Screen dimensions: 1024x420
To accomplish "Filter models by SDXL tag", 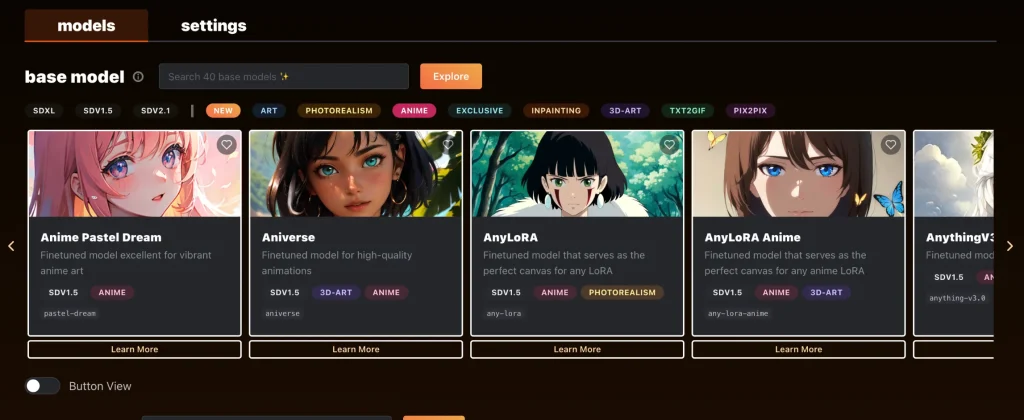I will 44,111.
